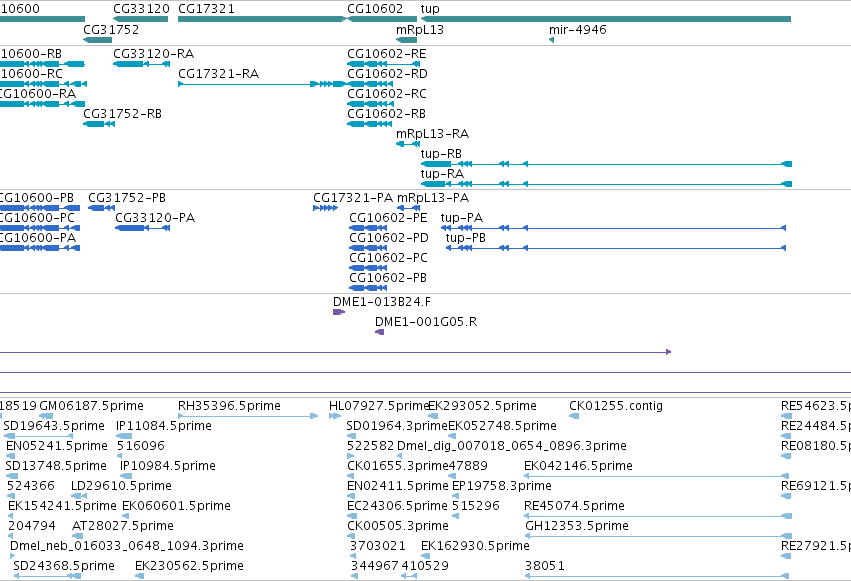Screen dimensions: 851x581
Task: Click EST label EK230562.5prime
Action: 189,567
